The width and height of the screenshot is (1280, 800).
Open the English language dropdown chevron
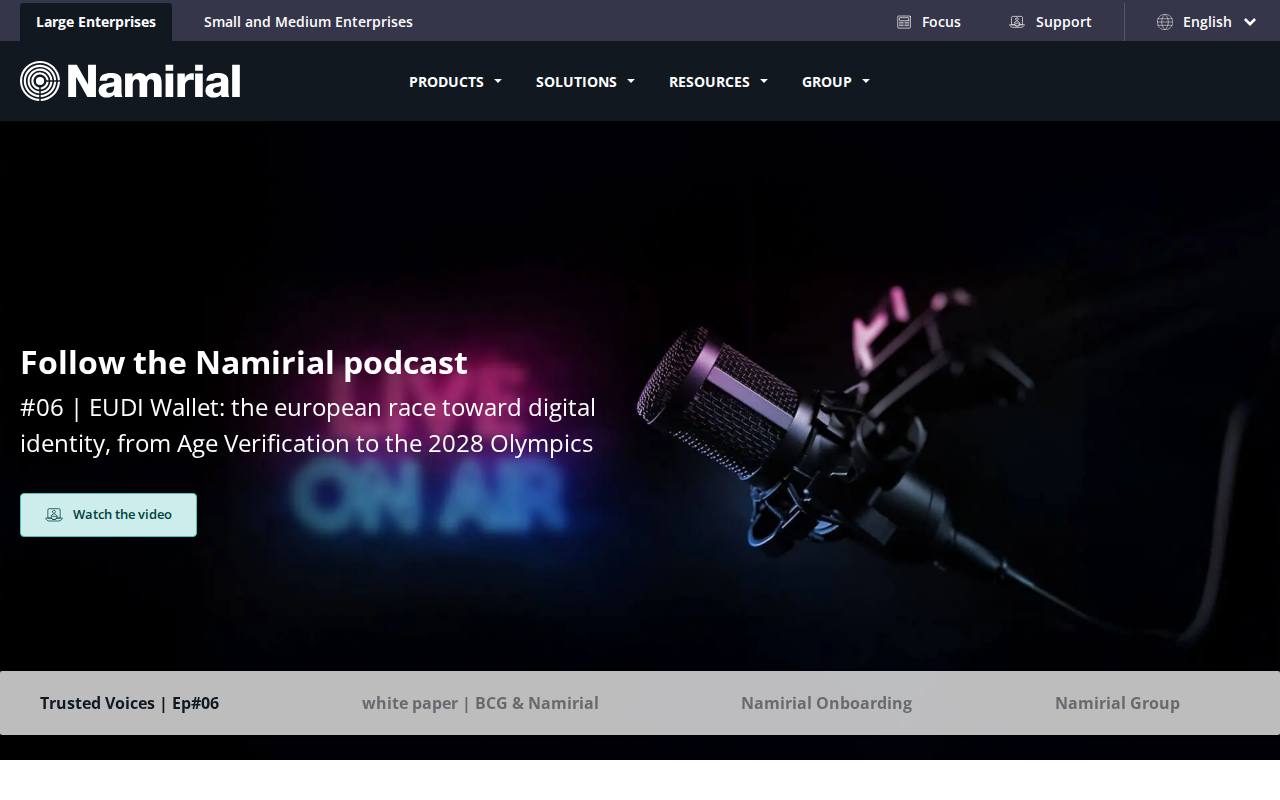coord(1250,22)
